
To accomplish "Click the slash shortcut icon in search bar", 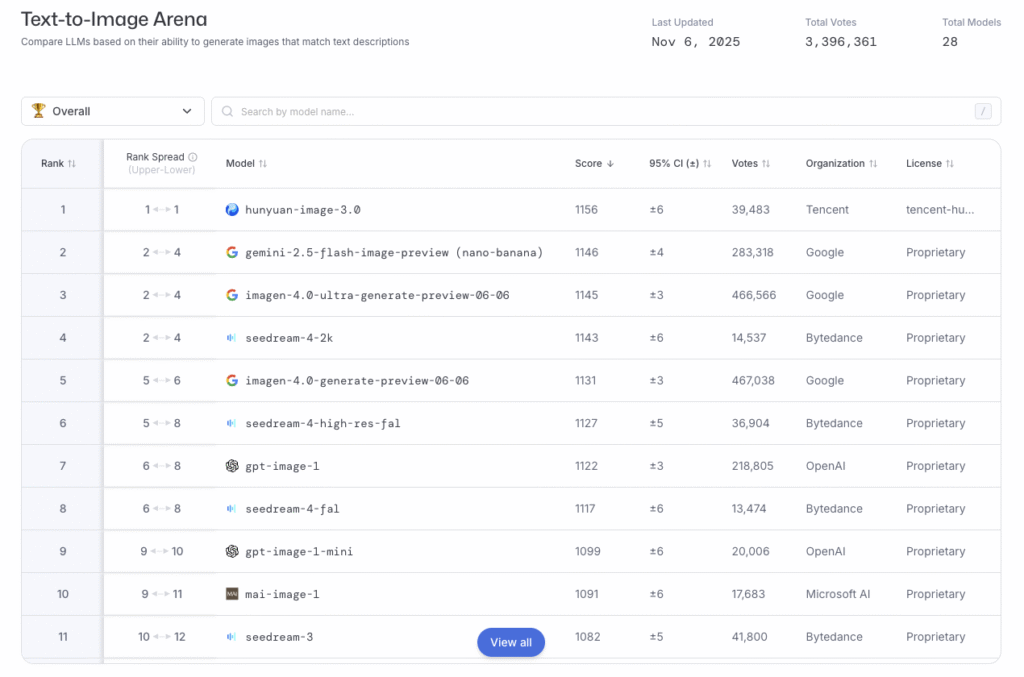I will pyautogui.click(x=983, y=112).
